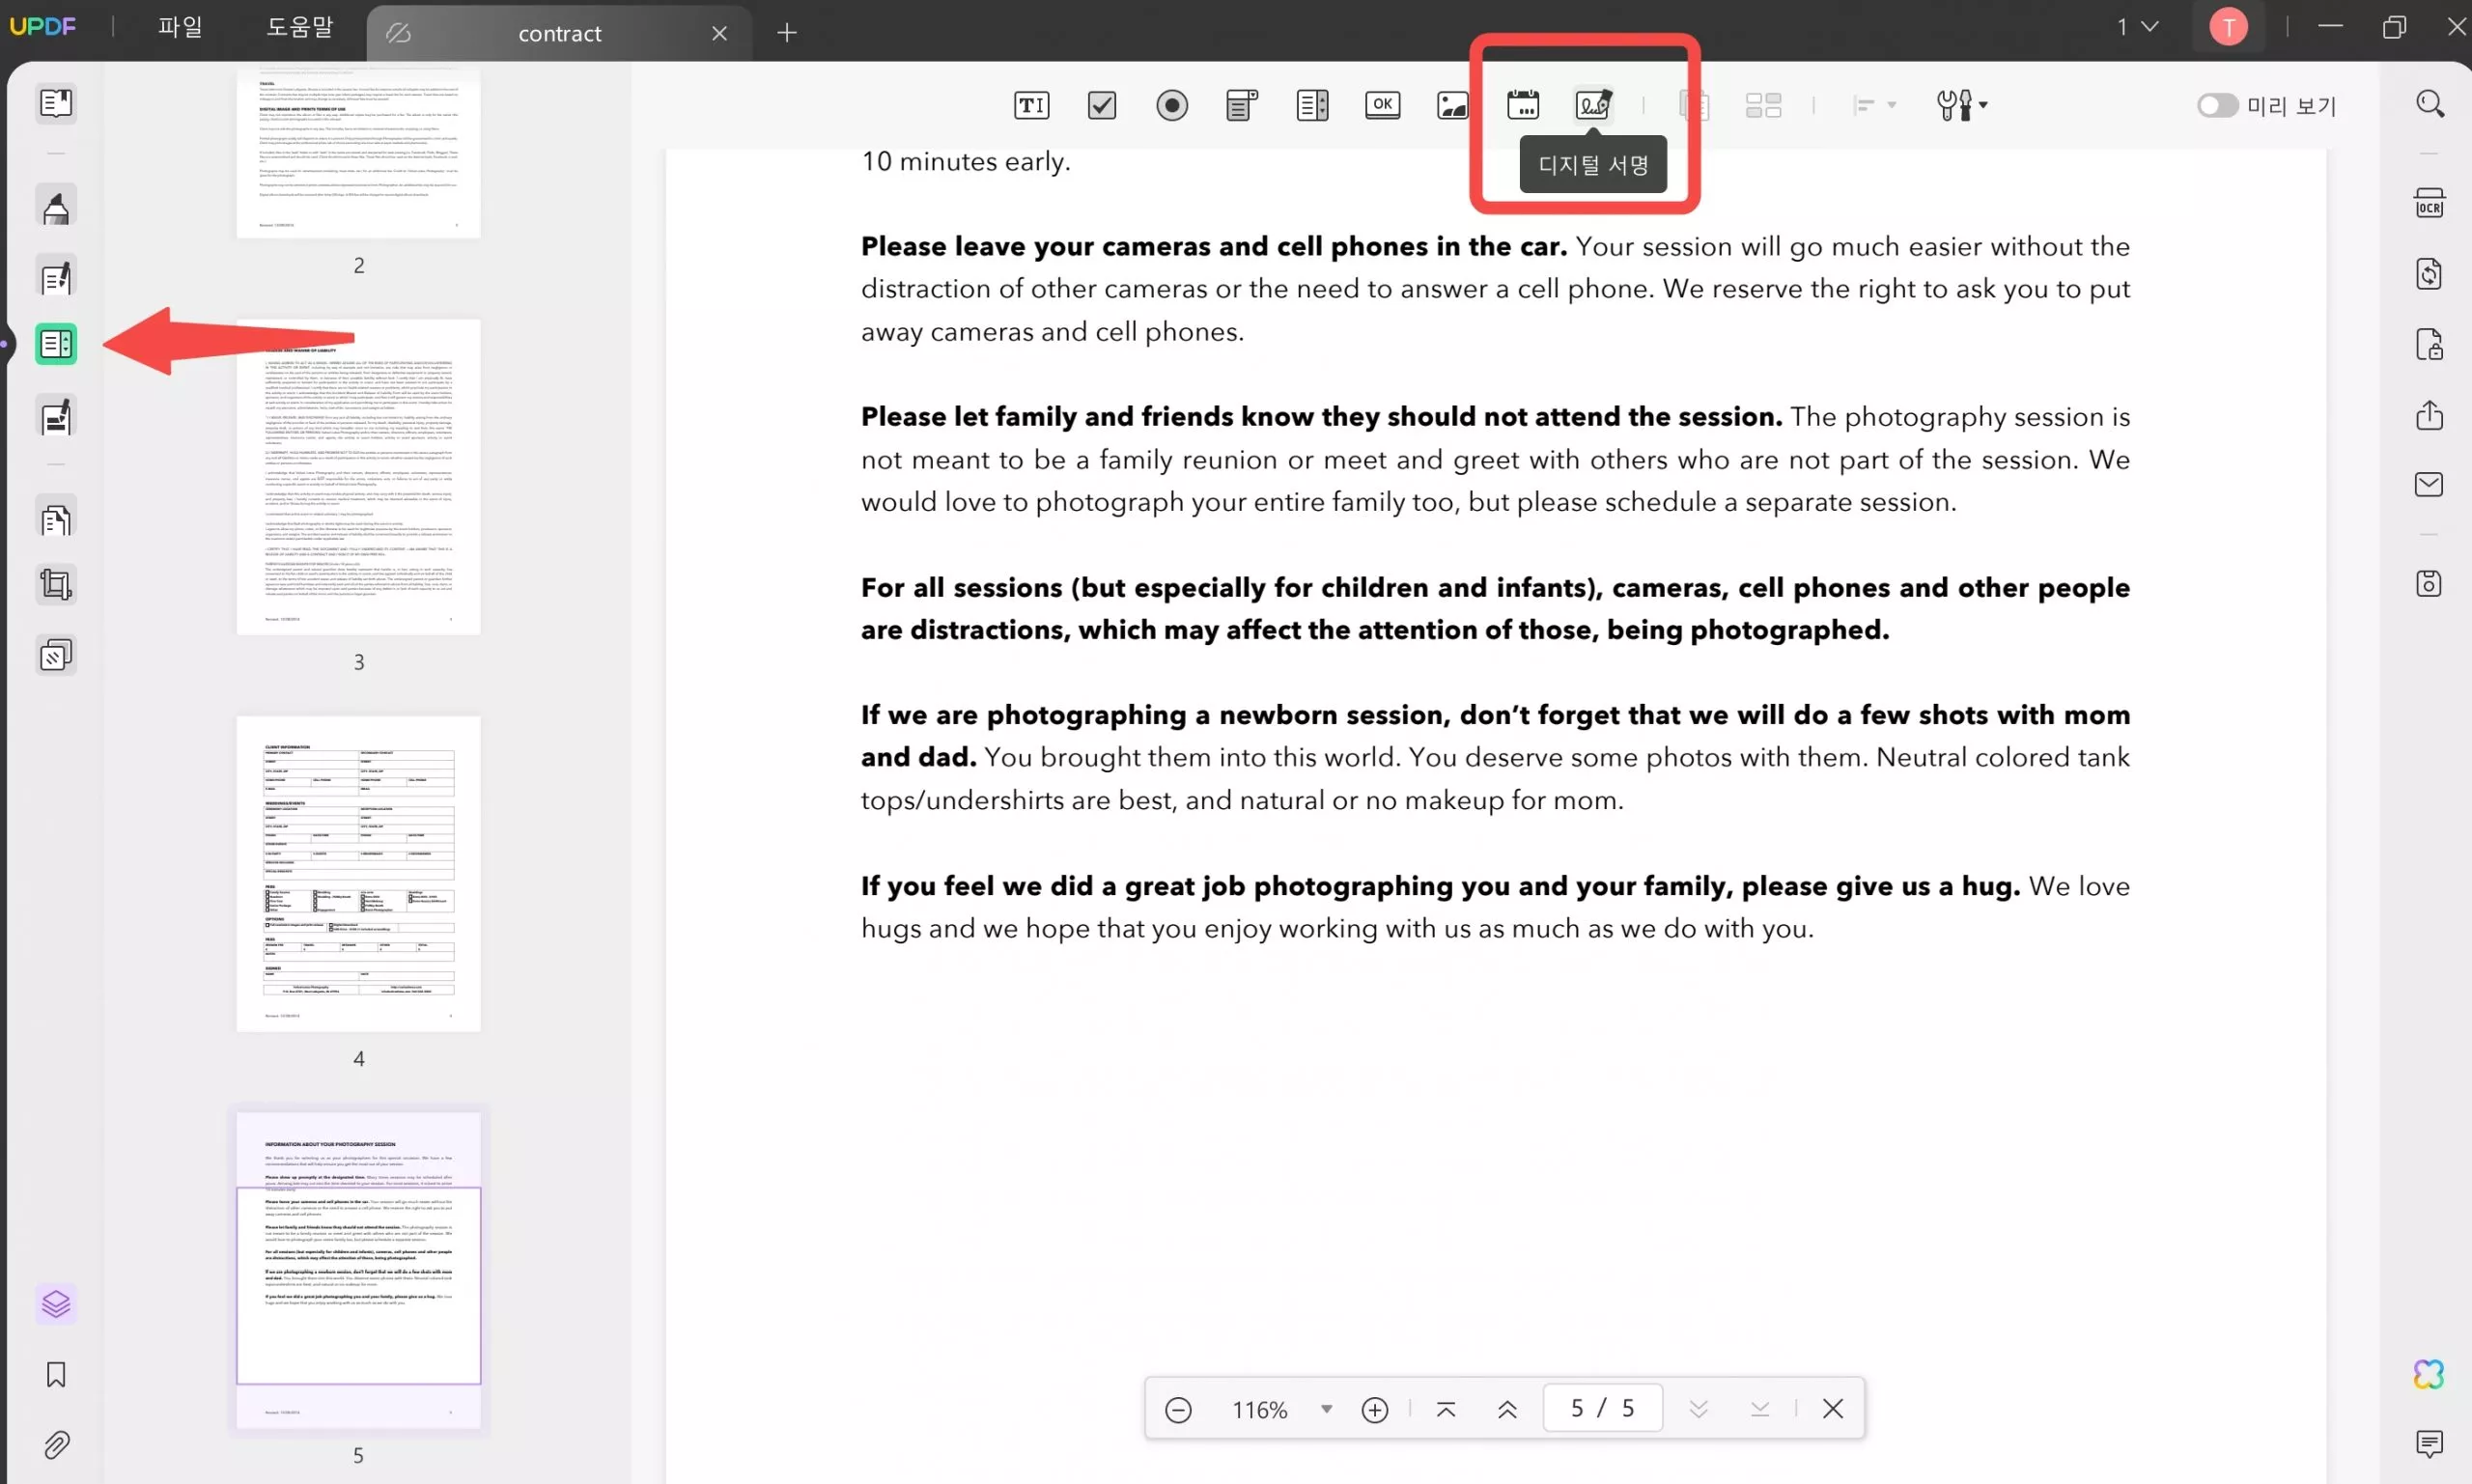The width and height of the screenshot is (2472, 1484).
Task: Add a Text Field form element
Action: [x=1031, y=105]
